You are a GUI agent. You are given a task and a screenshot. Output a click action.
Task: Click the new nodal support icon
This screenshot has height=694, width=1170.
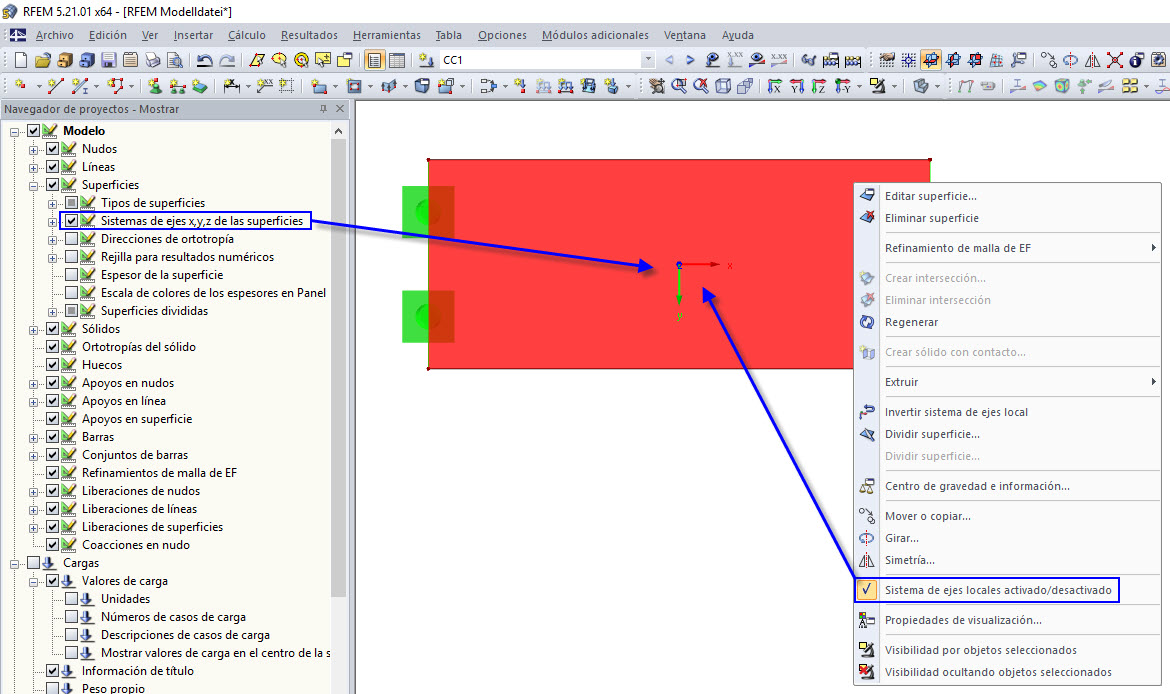[x=154, y=87]
